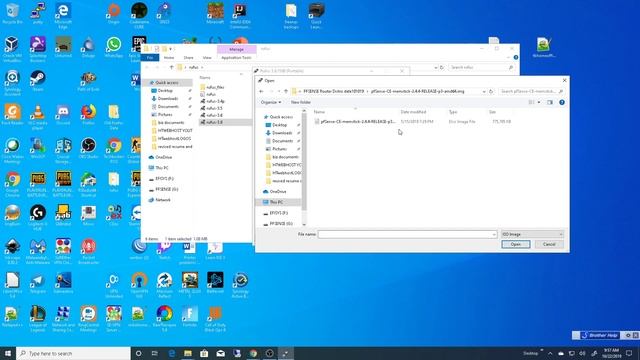Select Downloads in Open dialog sidebar
Image resolution: width=640 pixels, height=360 pixels.
(282, 133)
